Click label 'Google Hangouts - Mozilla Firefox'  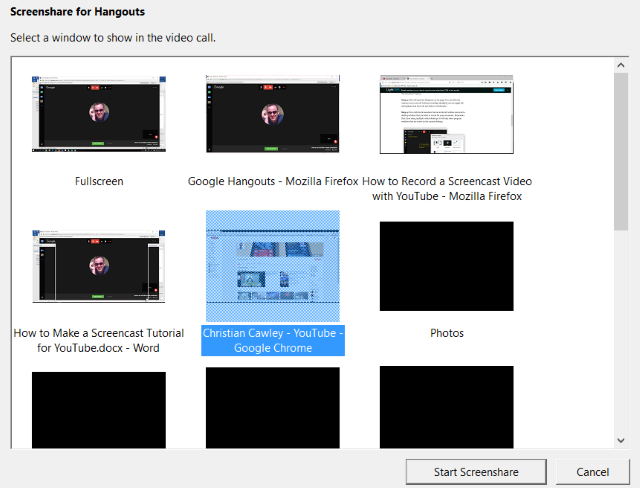pos(273,181)
